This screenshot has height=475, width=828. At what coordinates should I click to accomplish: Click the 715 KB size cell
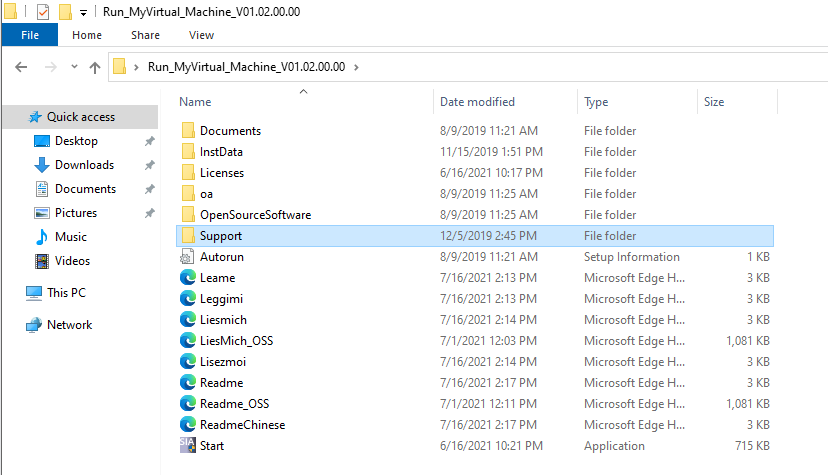coord(752,446)
